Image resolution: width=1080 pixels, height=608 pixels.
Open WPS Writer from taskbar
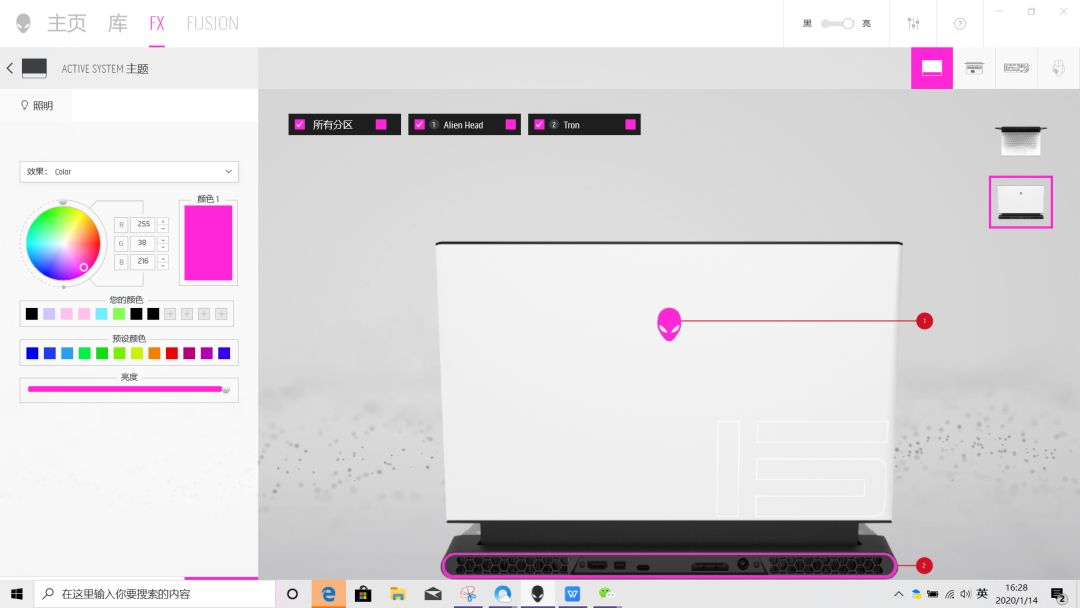(x=572, y=594)
